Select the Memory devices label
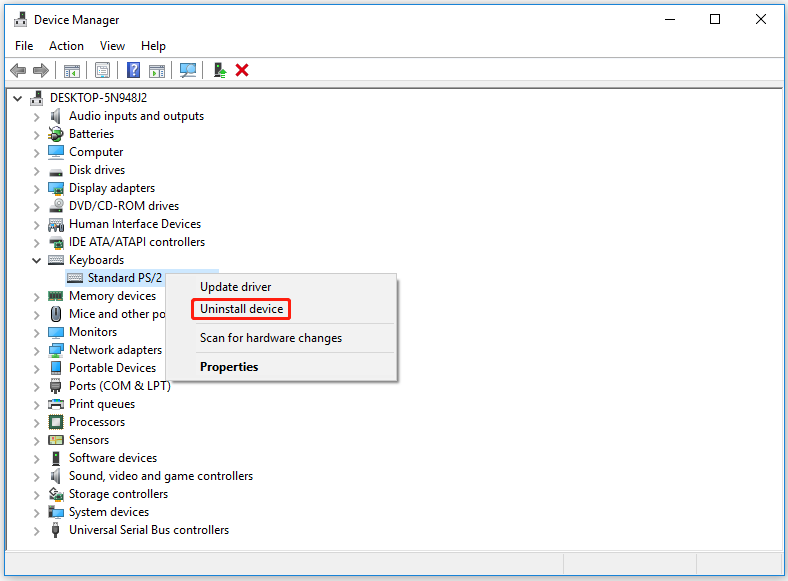 pos(113,296)
